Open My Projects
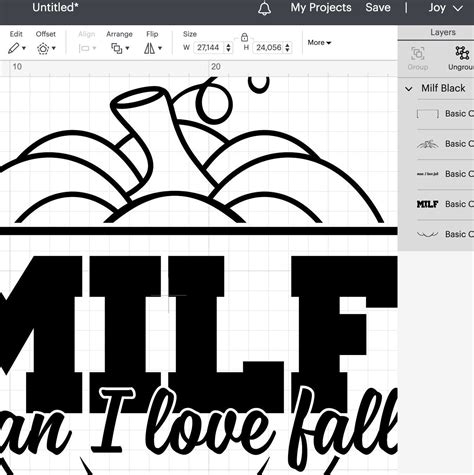 321,8
